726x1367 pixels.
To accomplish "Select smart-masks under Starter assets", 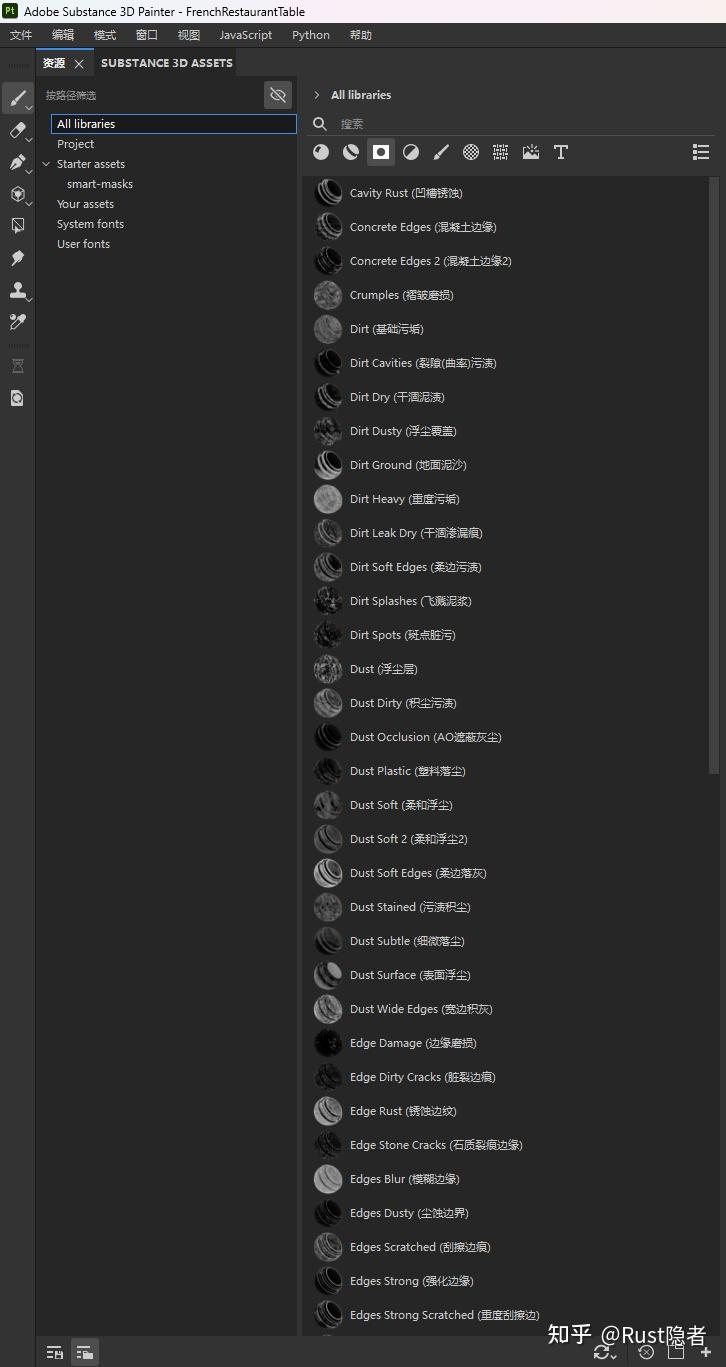I will (x=100, y=184).
